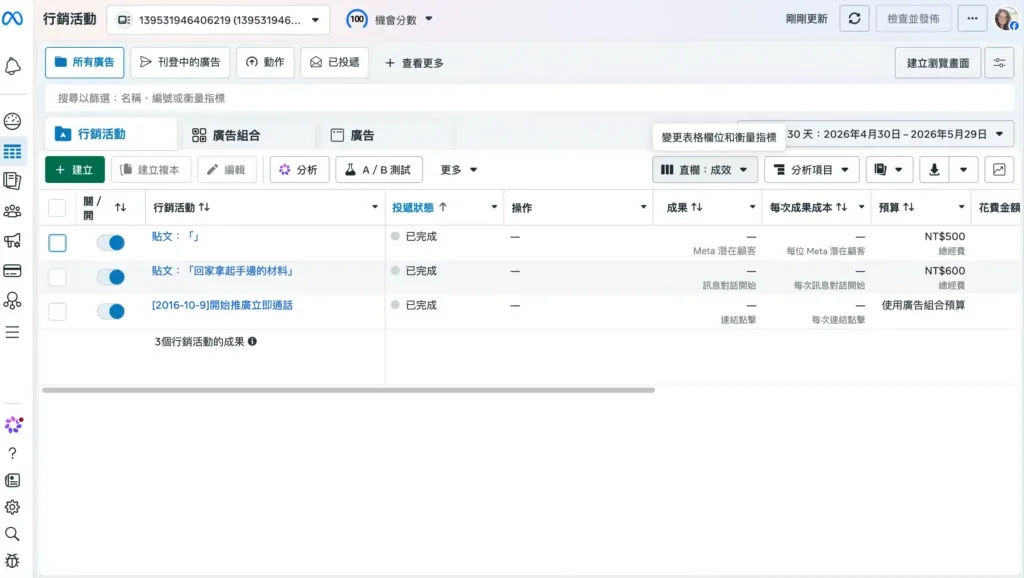Click the Meta logo icon
Viewport: 1024px width, 578px height.
pos(12,19)
